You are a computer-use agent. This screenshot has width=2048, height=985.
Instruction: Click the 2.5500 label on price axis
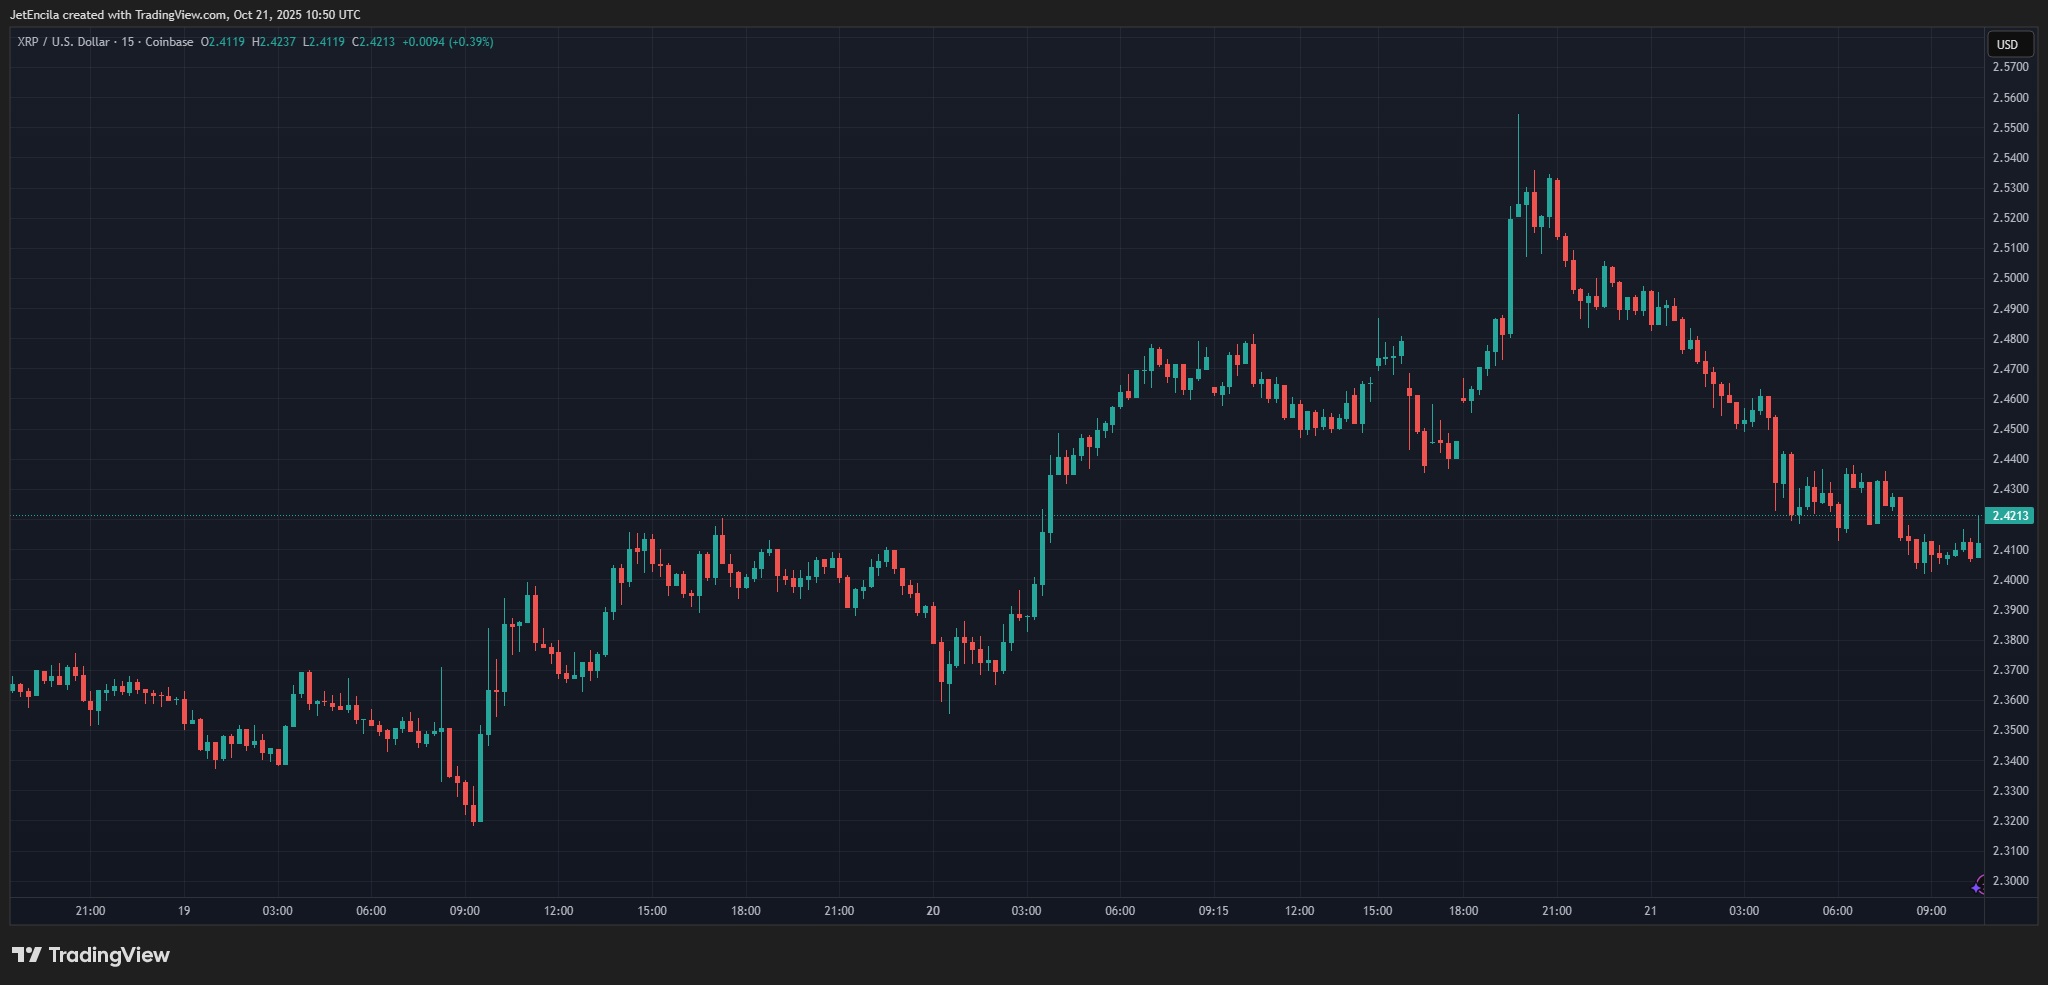(2010, 128)
